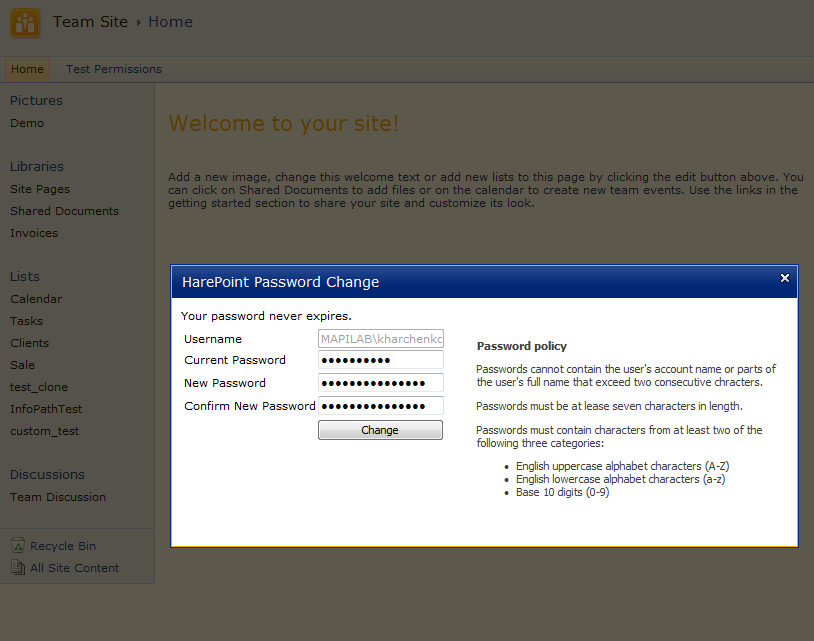Open Shared Documents library
The image size is (814, 641).
64,211
